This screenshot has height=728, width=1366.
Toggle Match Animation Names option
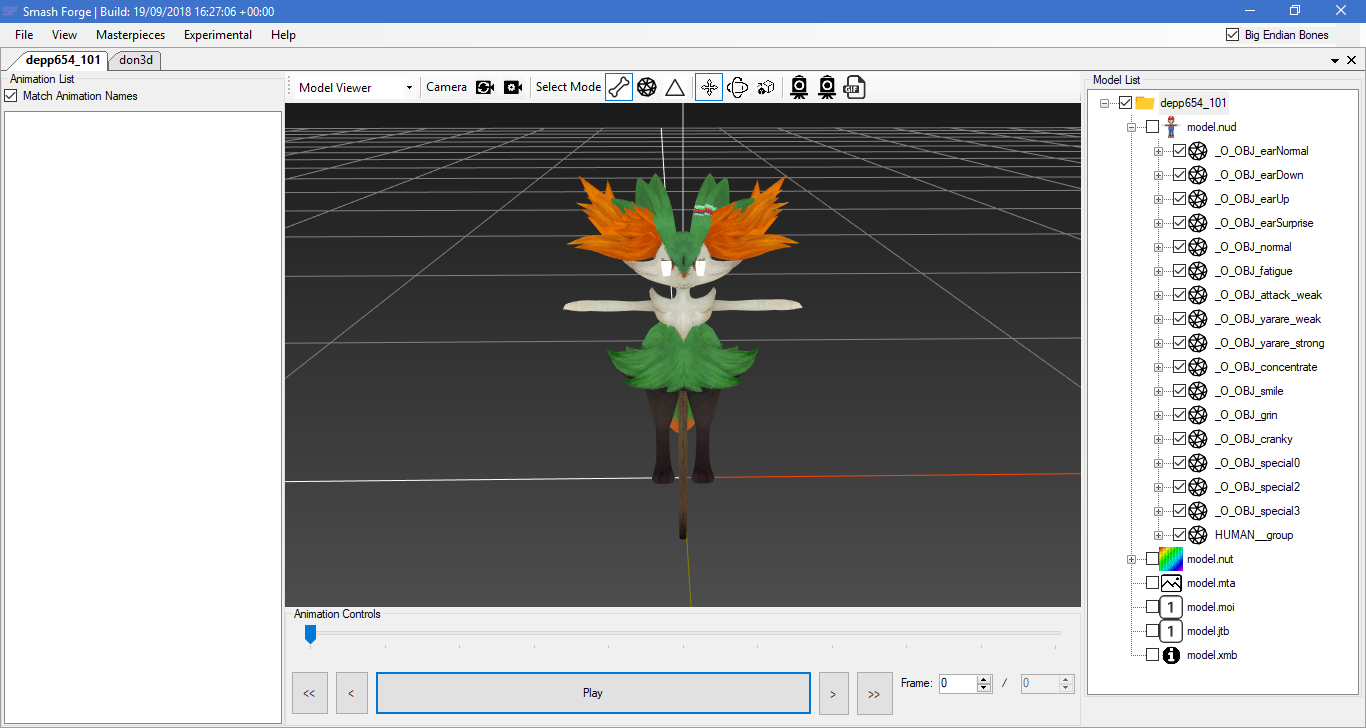[11, 95]
